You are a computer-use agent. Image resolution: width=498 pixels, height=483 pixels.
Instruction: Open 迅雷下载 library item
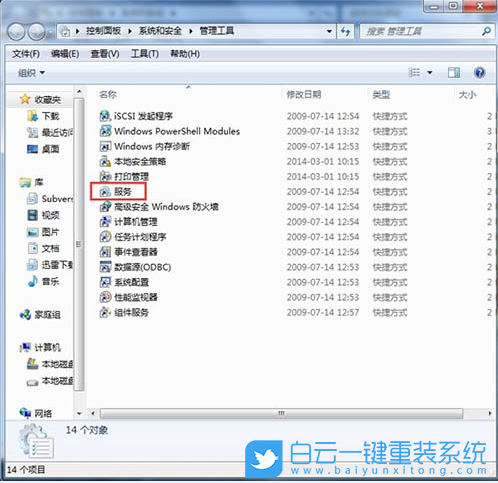pos(50,265)
